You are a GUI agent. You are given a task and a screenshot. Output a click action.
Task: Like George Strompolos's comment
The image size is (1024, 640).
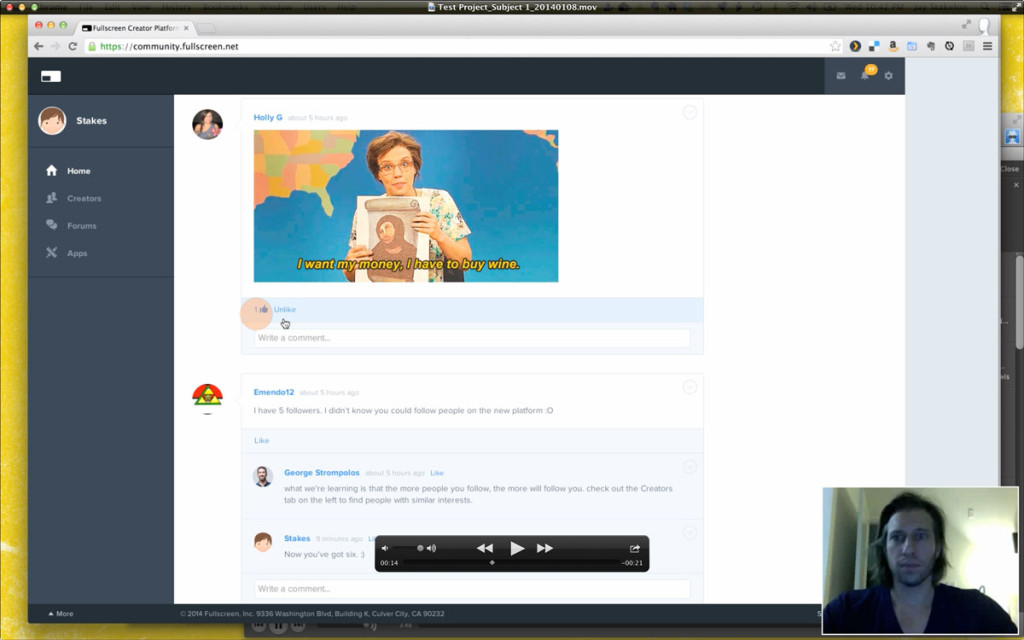coord(437,473)
